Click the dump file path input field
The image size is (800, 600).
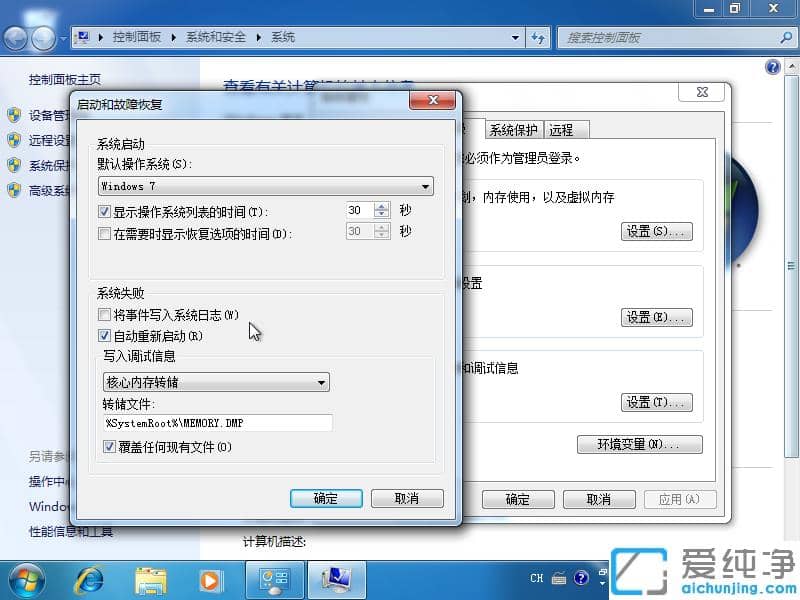215,422
